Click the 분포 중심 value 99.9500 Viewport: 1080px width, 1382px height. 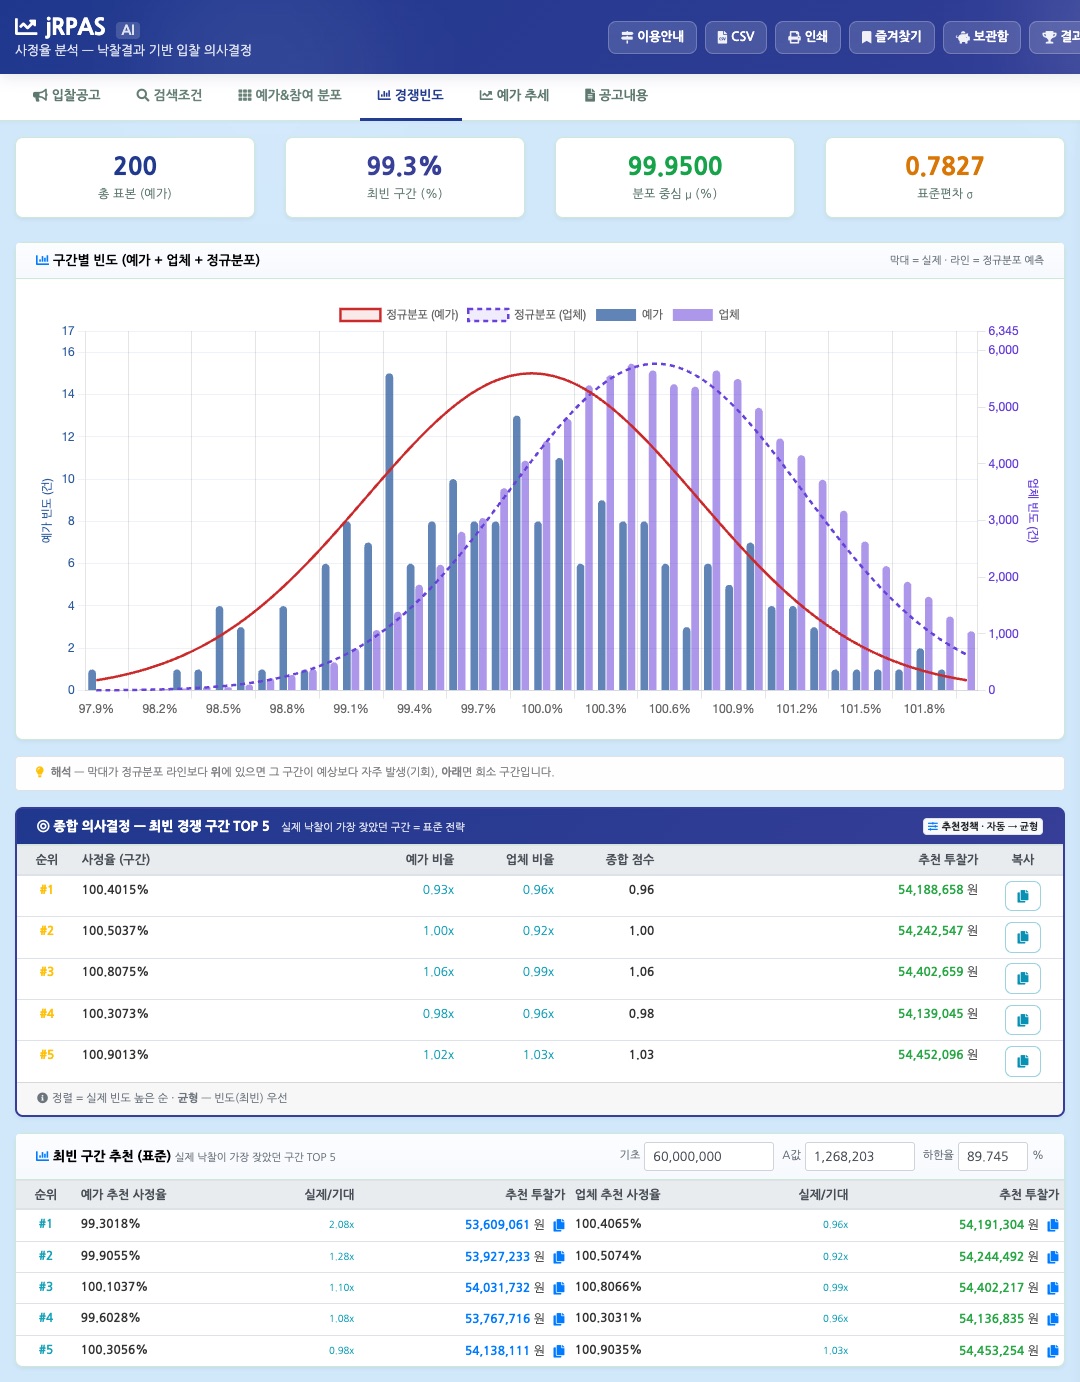click(x=675, y=166)
